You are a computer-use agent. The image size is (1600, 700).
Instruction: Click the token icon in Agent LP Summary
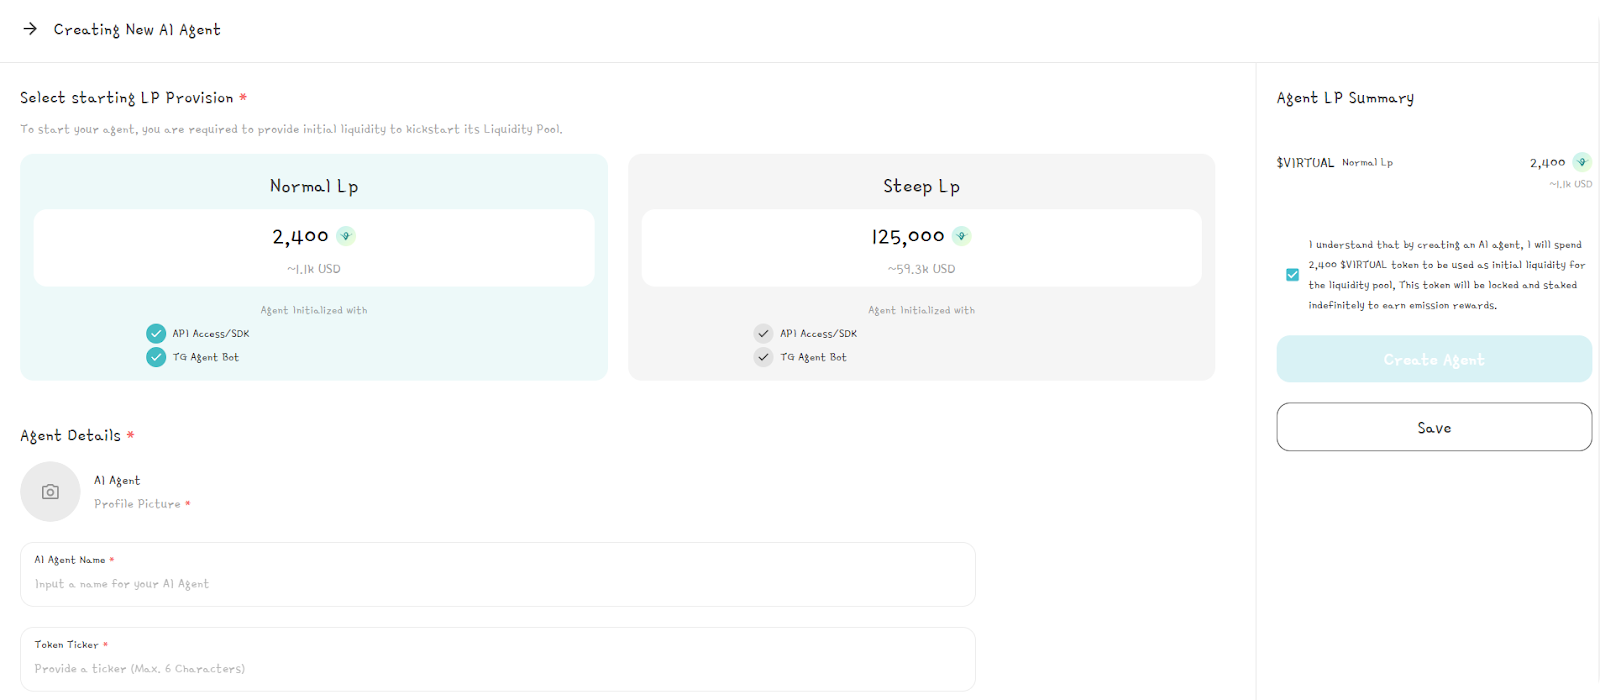click(1582, 162)
